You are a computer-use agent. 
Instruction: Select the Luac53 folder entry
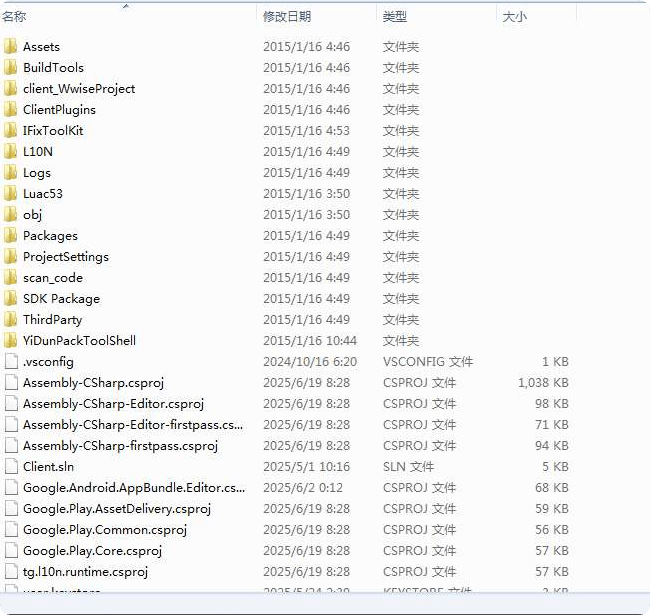pyautogui.click(x=43, y=194)
